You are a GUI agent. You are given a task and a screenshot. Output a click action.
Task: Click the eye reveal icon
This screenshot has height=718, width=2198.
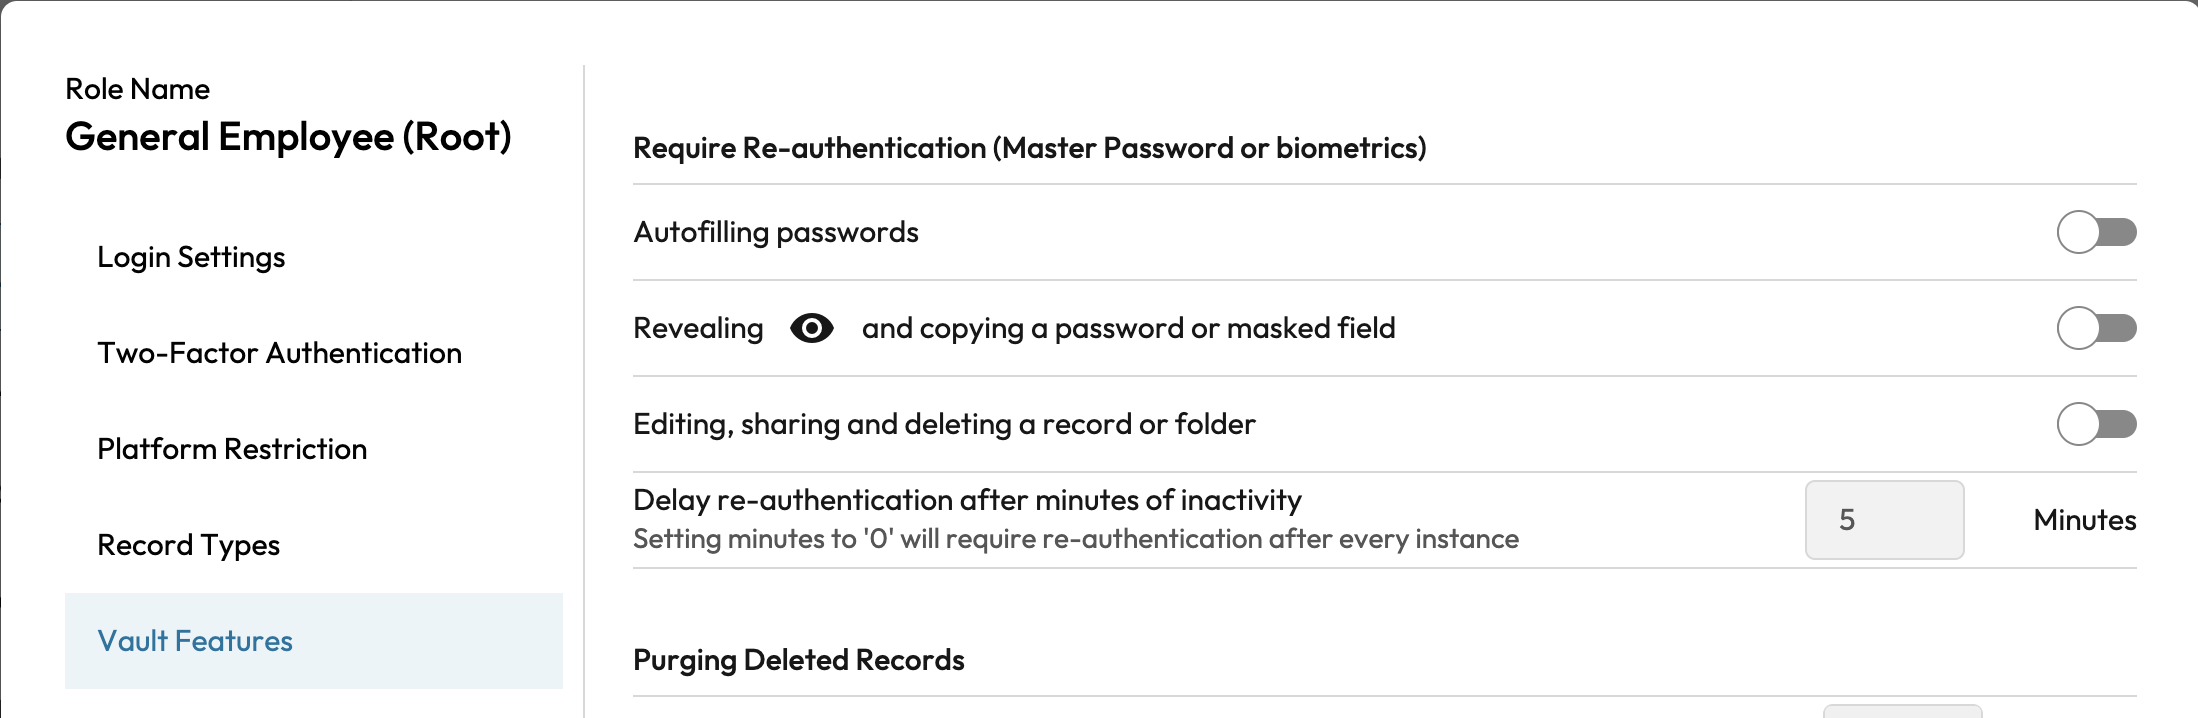(x=811, y=328)
